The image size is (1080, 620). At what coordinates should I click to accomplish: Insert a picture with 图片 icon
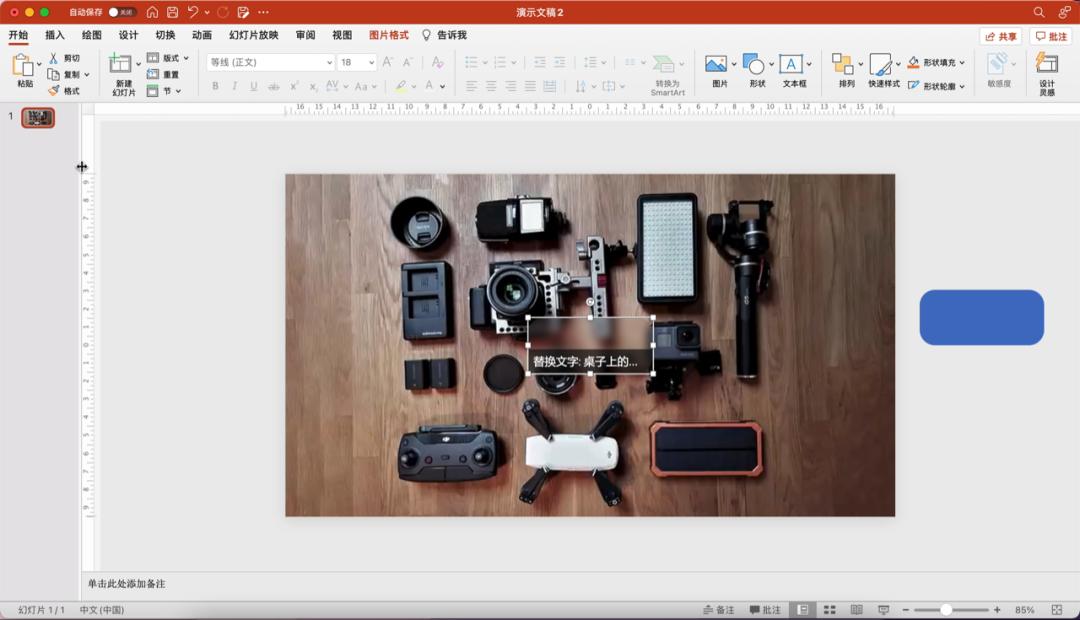pyautogui.click(x=716, y=65)
